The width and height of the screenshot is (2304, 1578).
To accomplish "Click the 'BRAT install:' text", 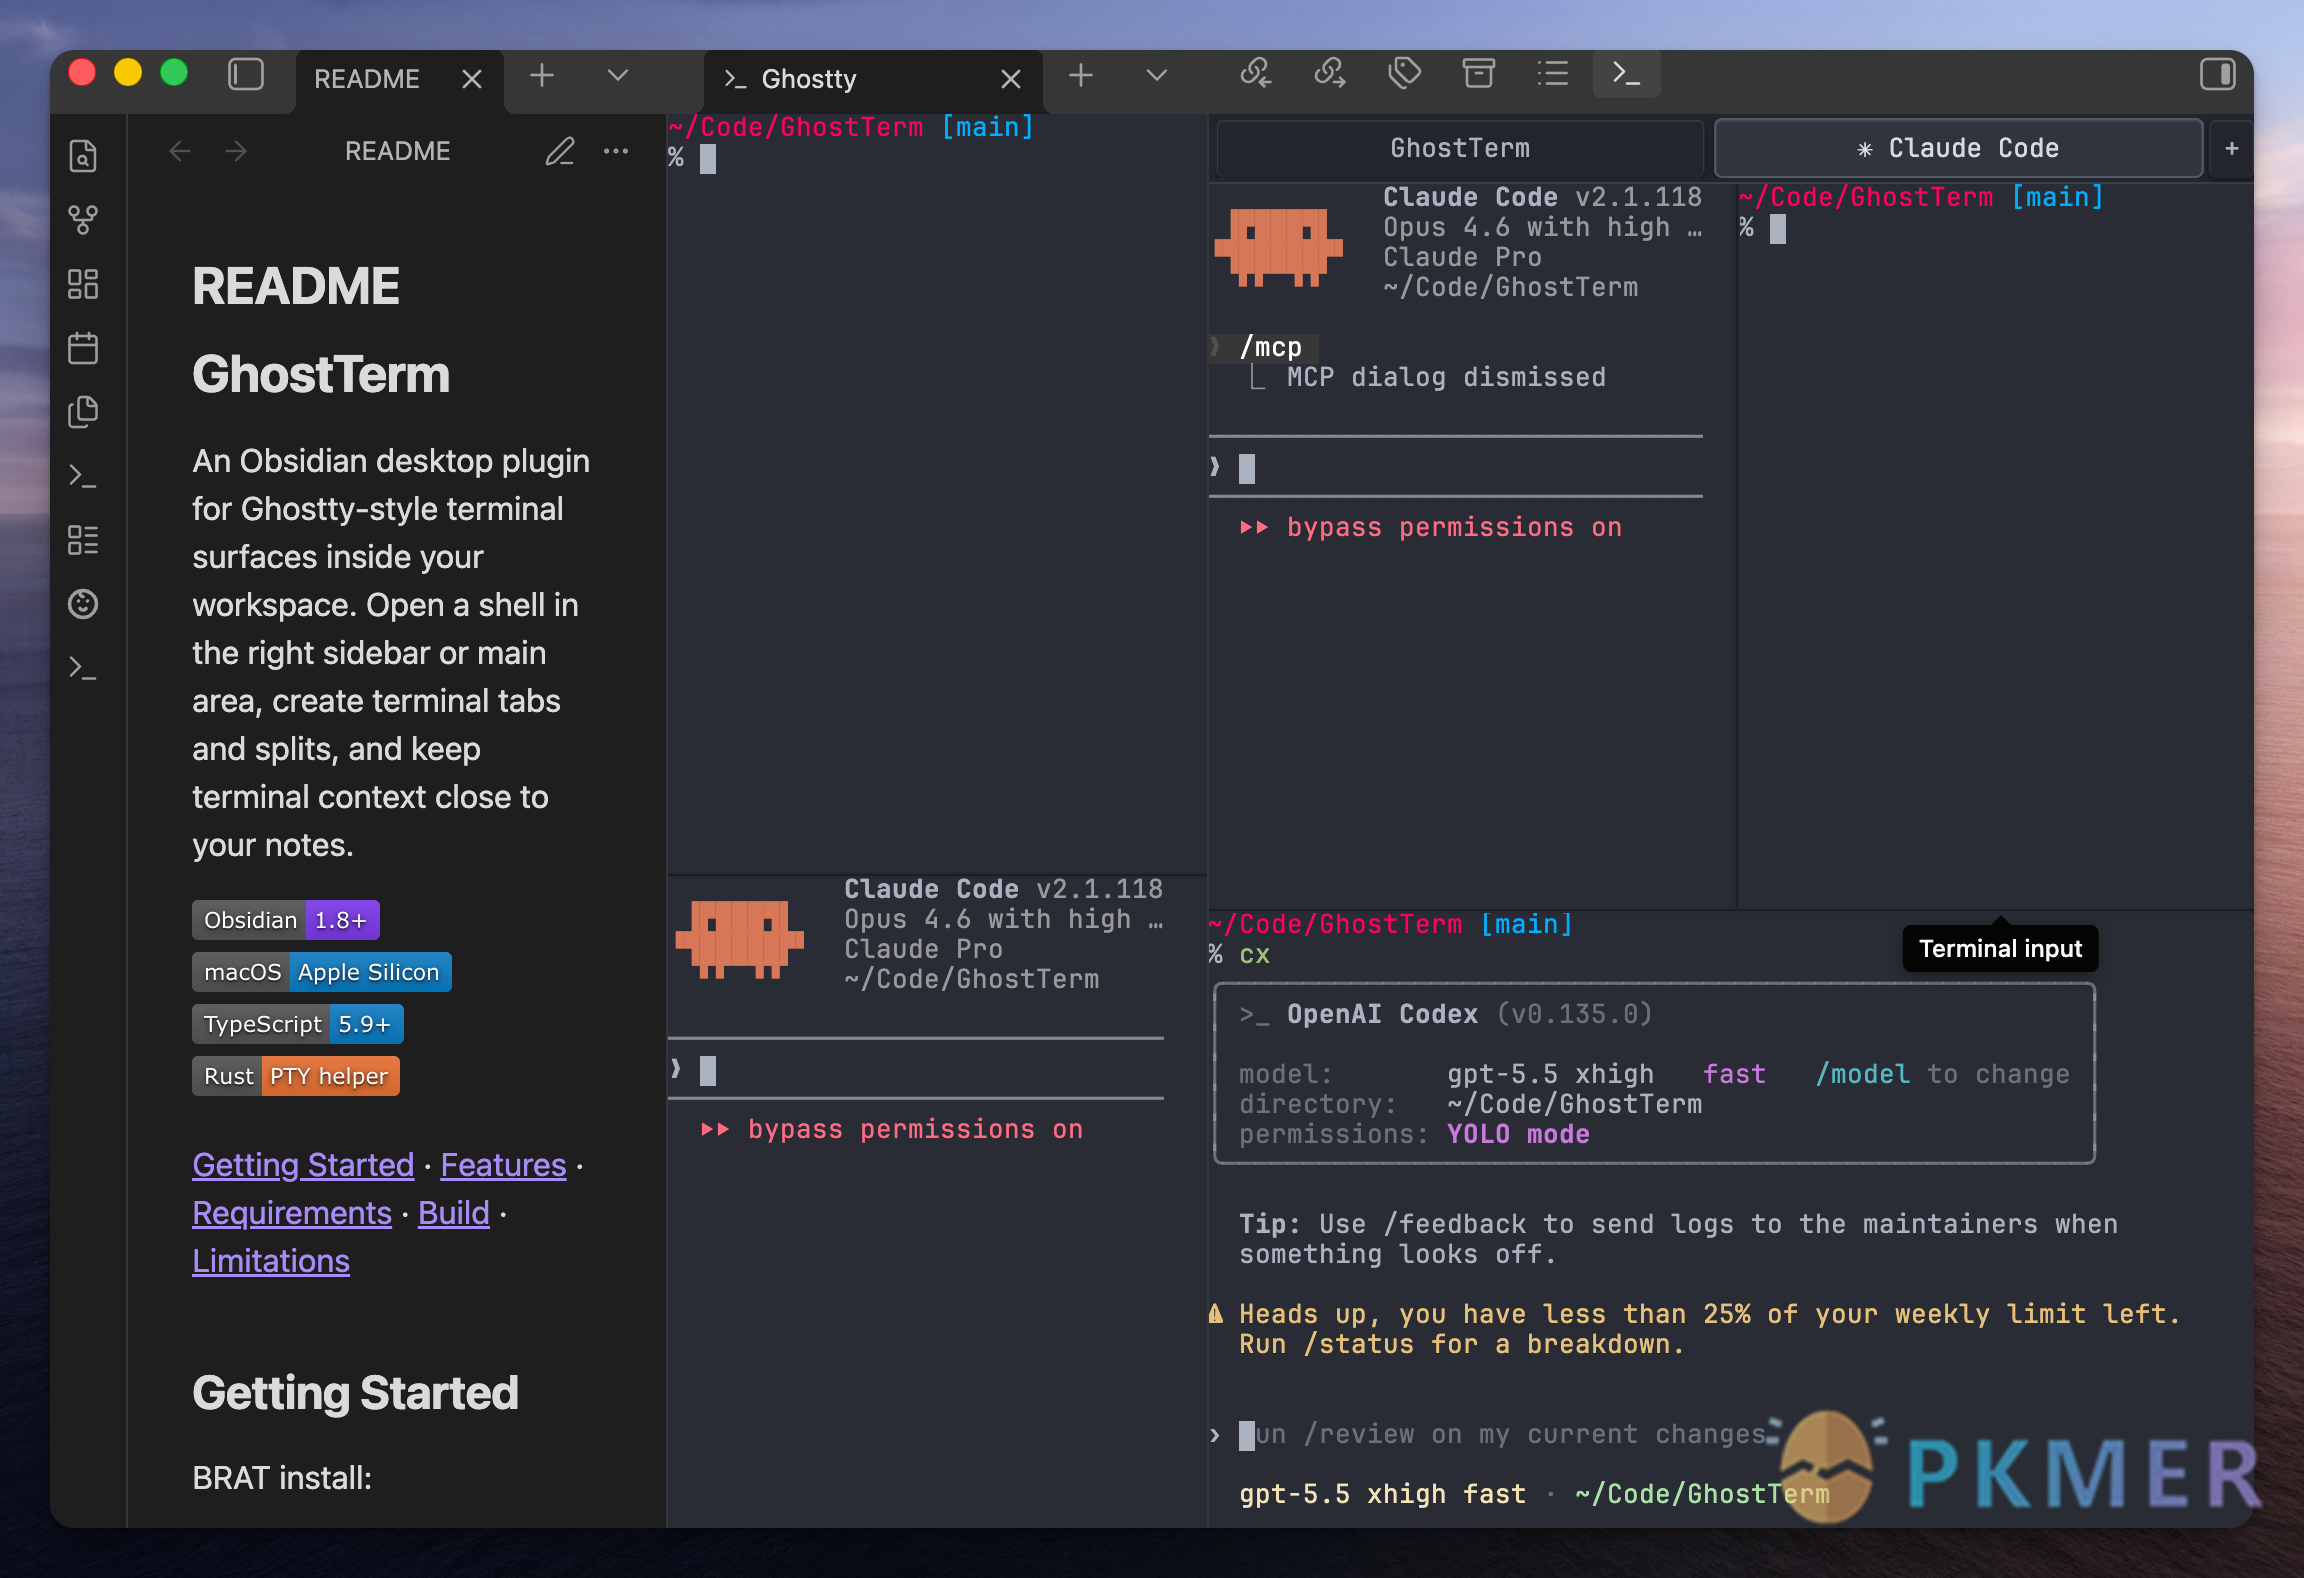I will [282, 1478].
